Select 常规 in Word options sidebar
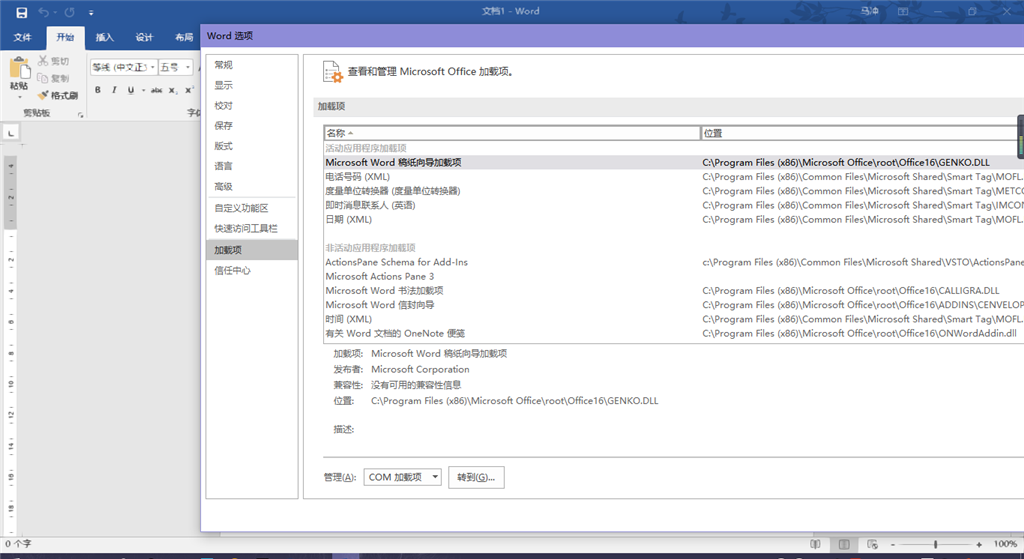Image resolution: width=1024 pixels, height=559 pixels. (252, 65)
